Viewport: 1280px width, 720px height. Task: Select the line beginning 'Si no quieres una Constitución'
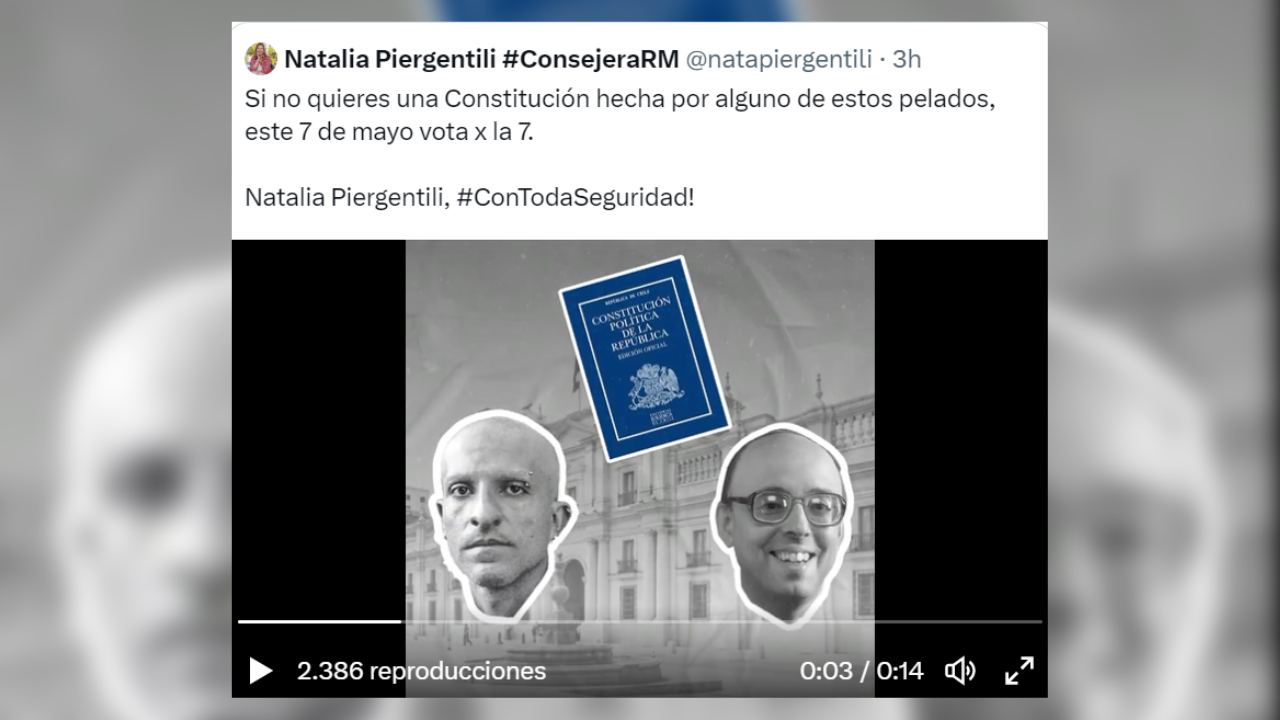(621, 100)
